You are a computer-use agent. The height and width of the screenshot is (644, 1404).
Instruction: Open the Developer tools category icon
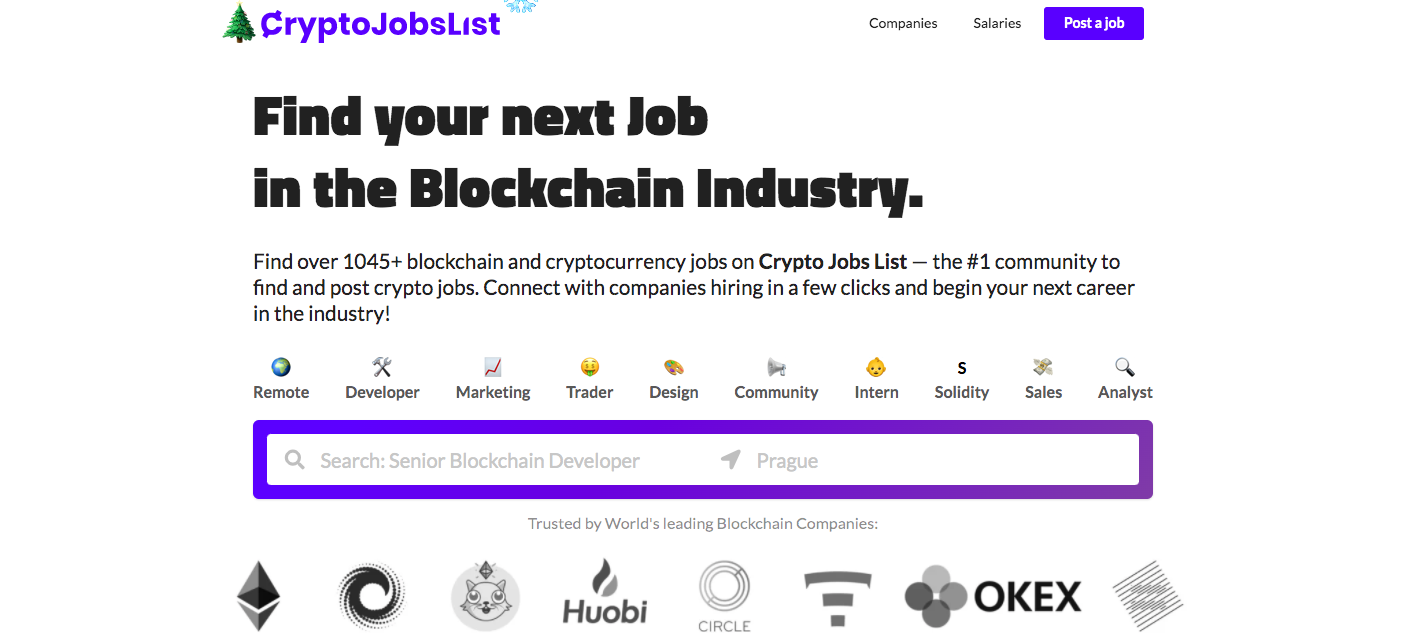(382, 367)
